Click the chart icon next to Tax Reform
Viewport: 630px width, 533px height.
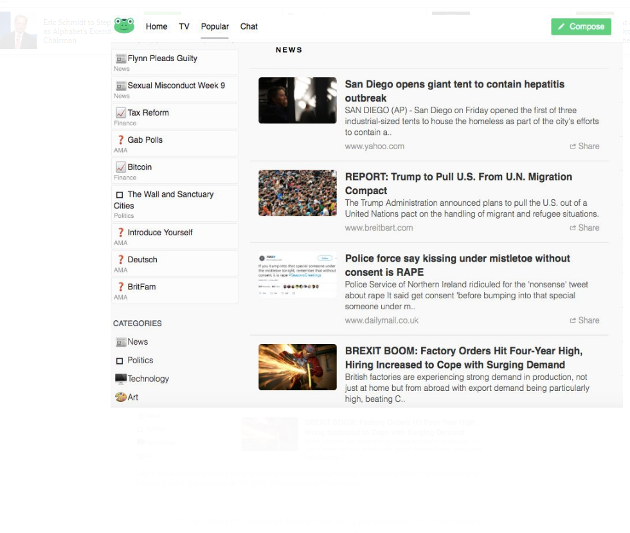tap(121, 113)
